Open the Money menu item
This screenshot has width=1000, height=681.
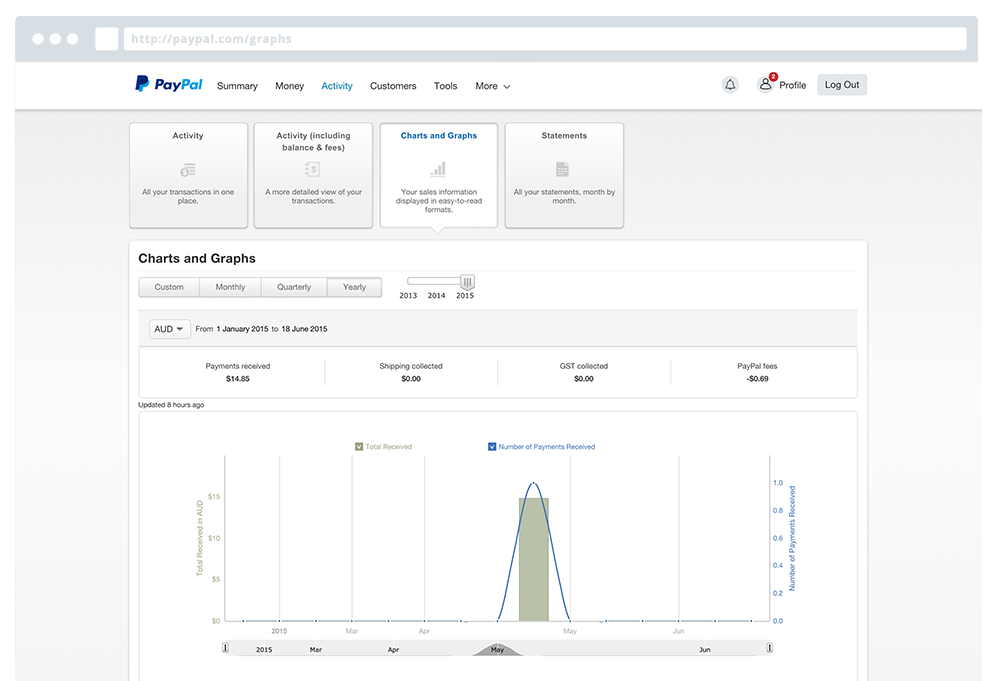click(289, 86)
